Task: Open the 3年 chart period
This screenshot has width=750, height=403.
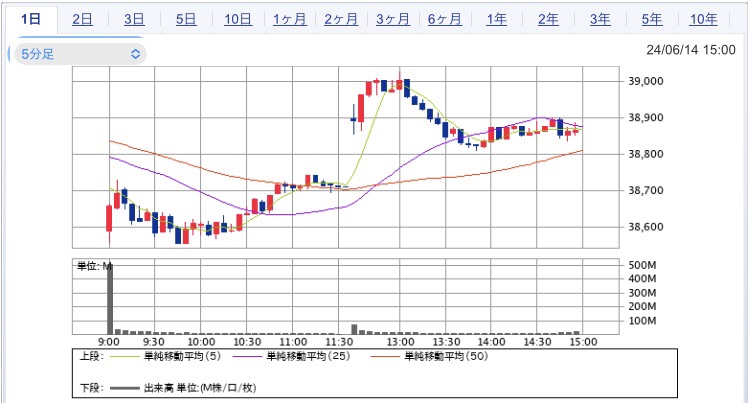Action: click(x=600, y=19)
